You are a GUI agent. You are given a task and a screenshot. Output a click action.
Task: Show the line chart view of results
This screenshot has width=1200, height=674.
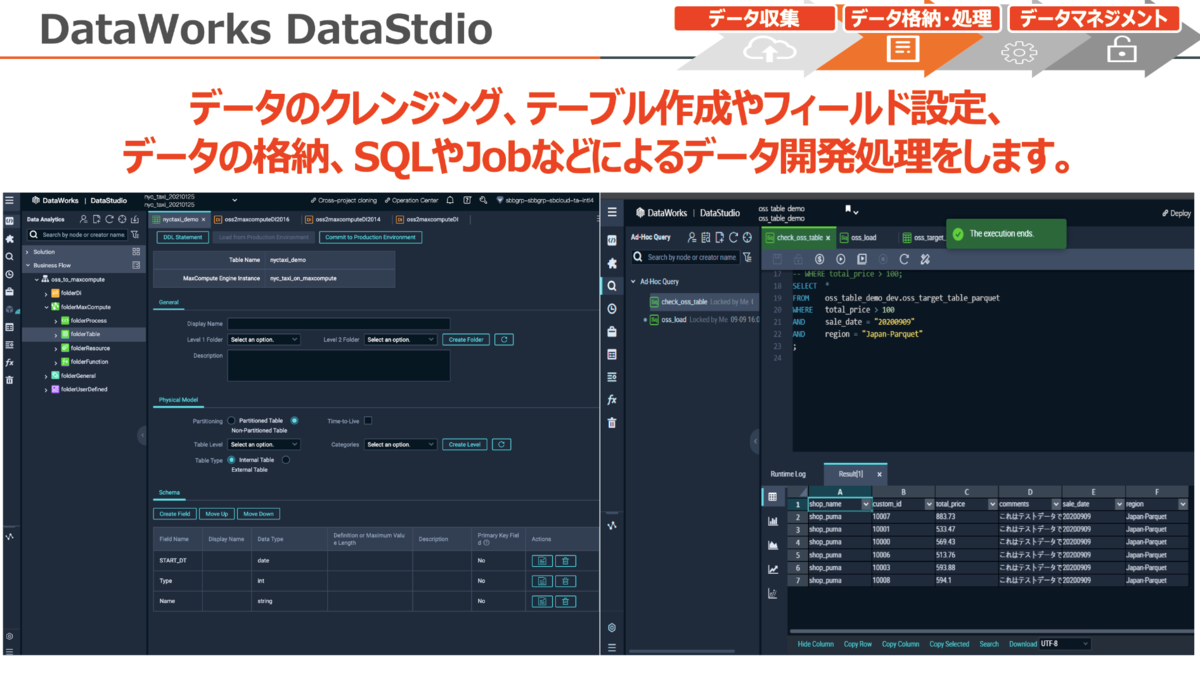pos(773,569)
